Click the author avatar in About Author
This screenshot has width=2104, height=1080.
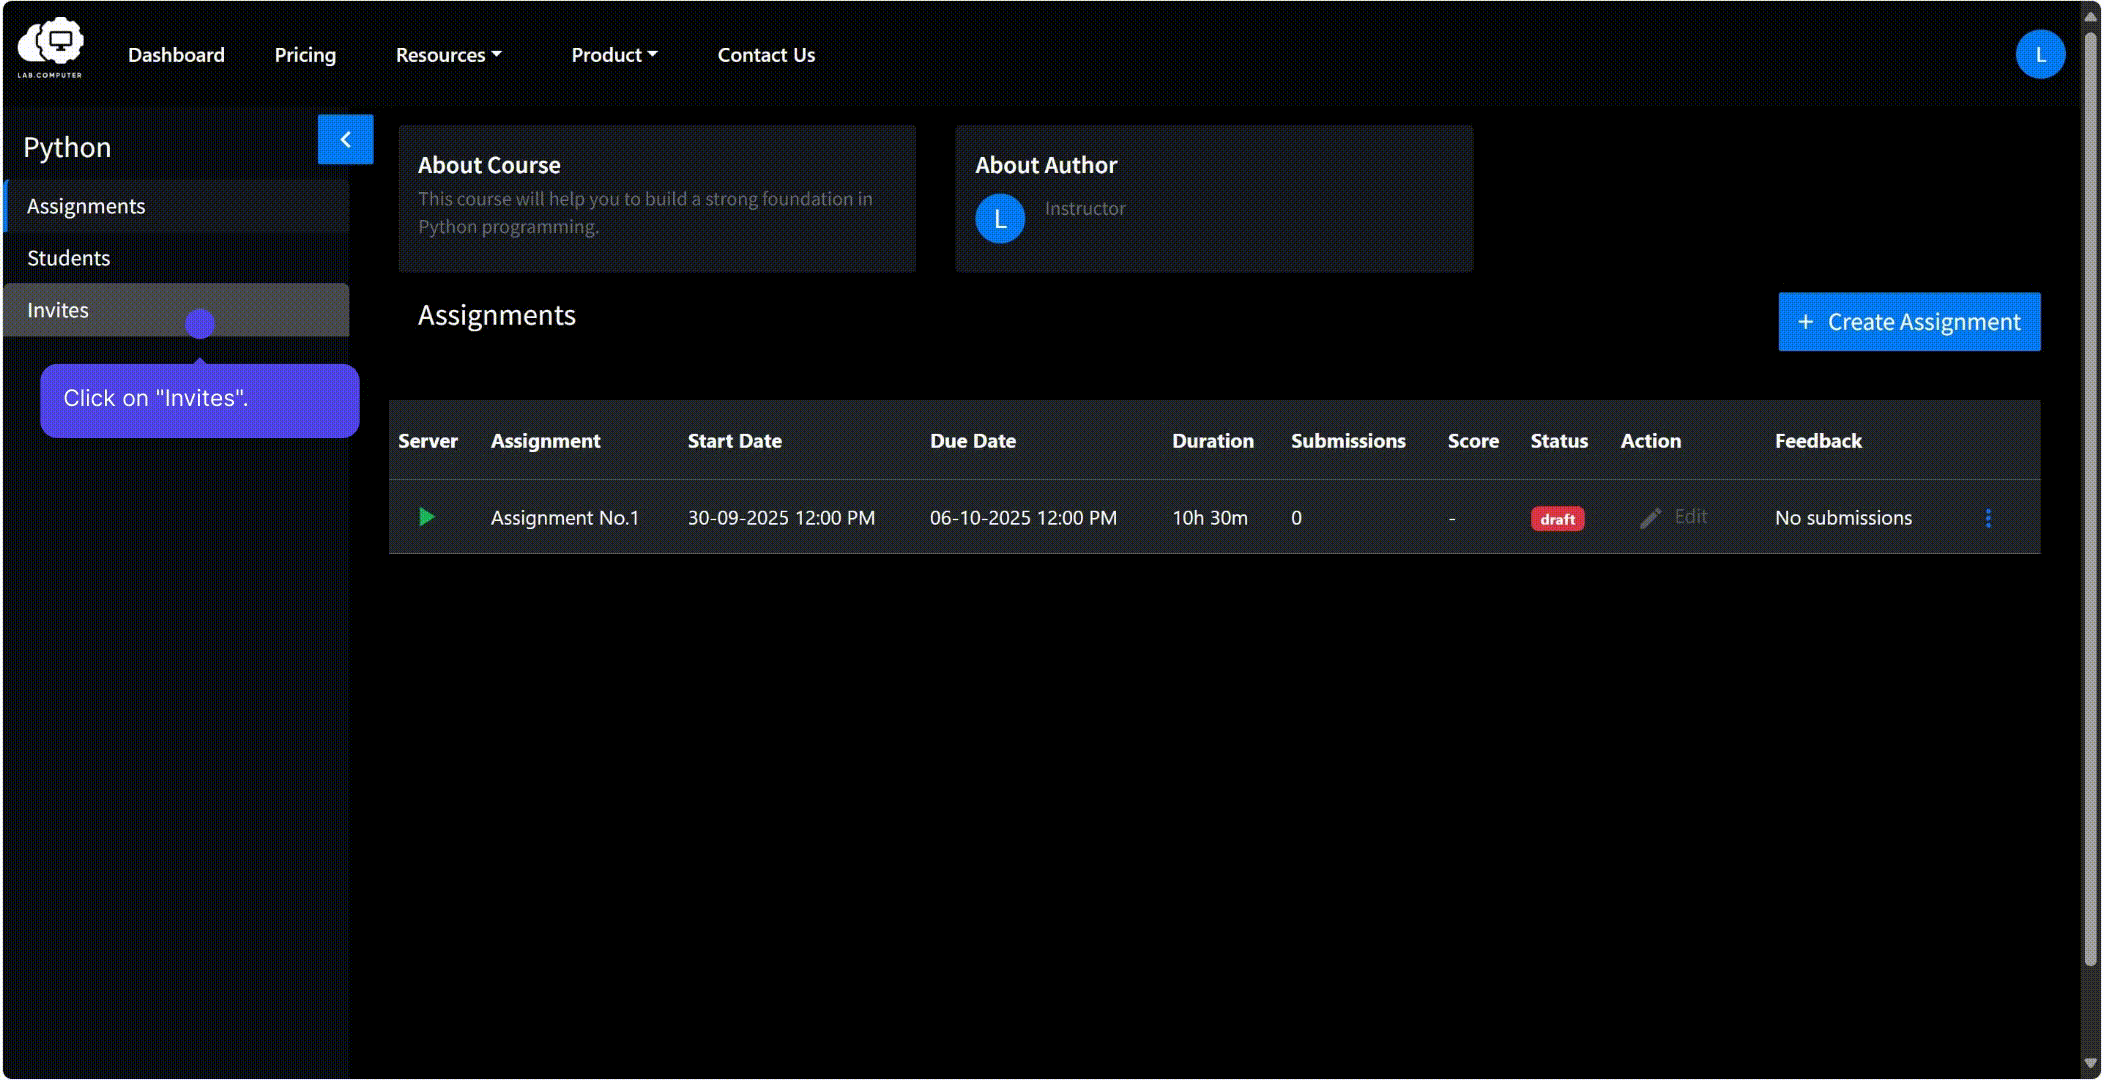pos(1000,219)
